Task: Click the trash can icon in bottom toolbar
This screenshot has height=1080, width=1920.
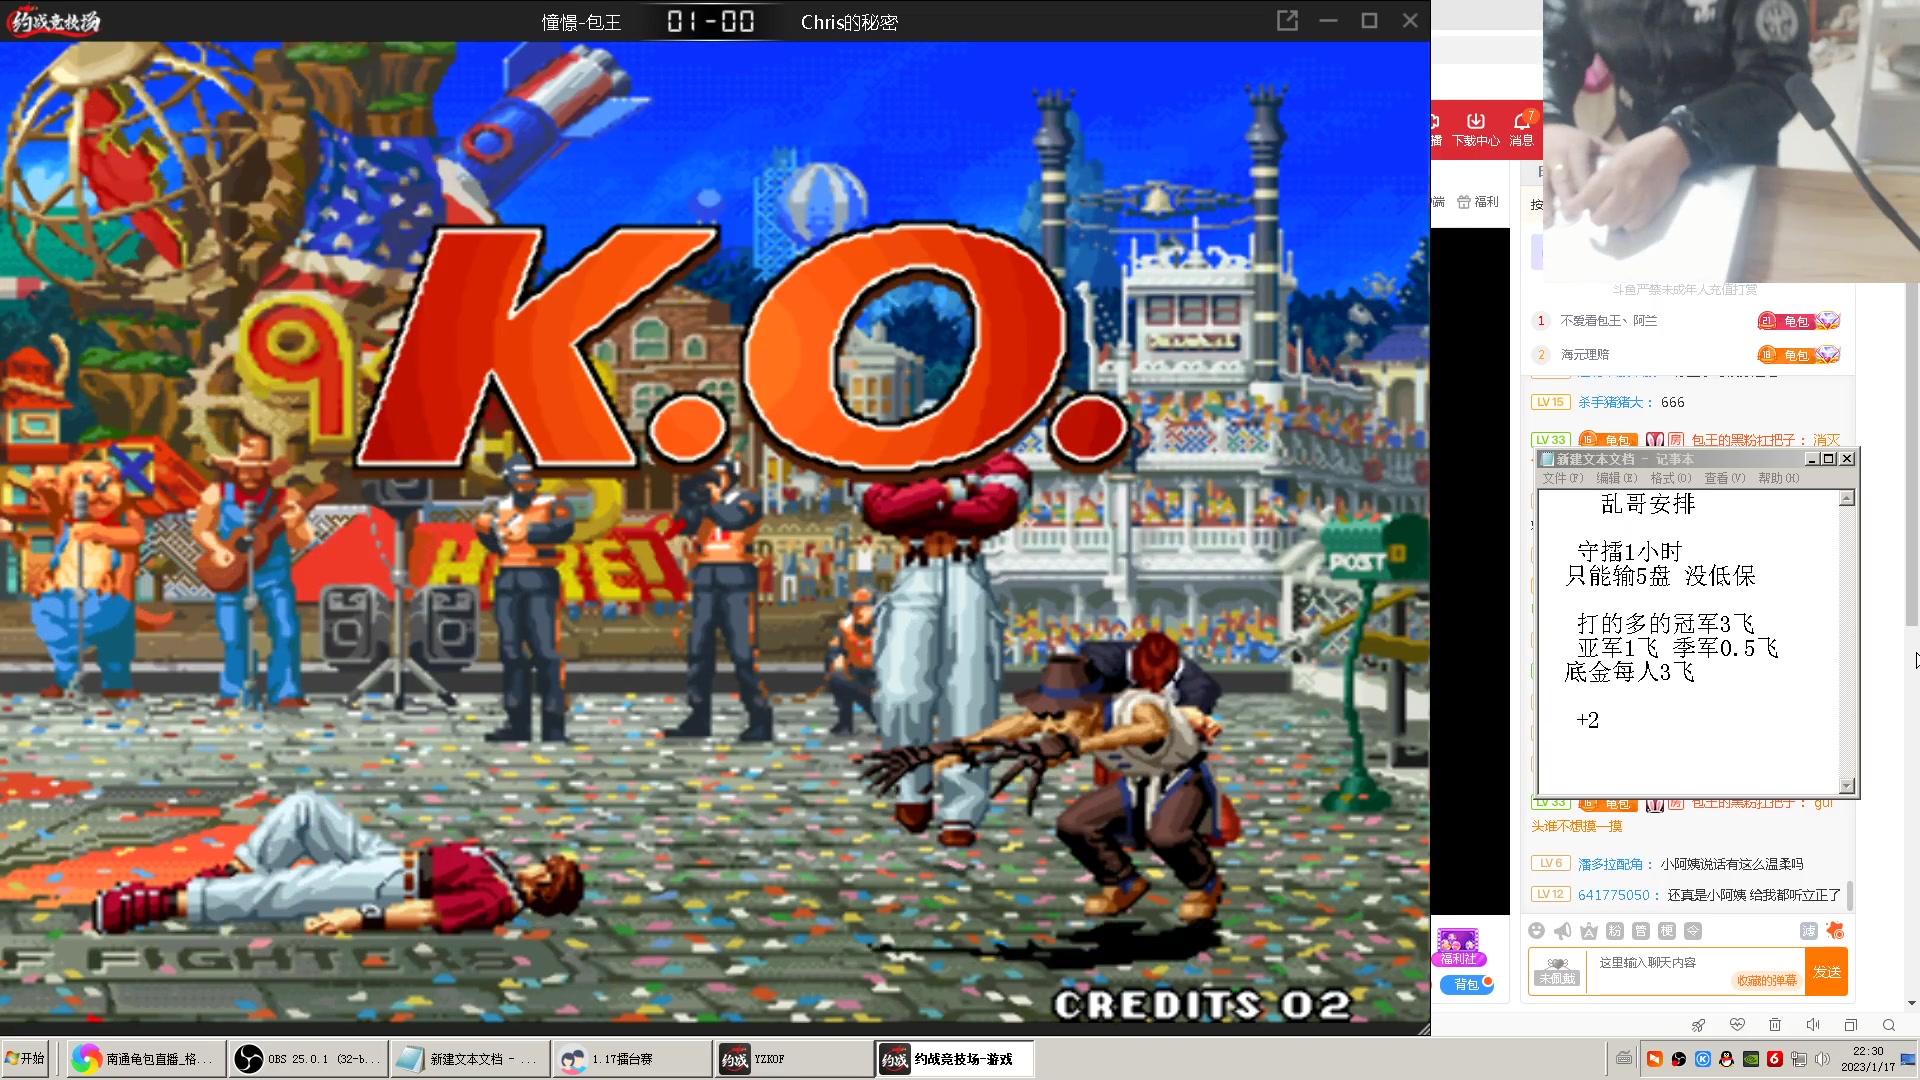Action: click(x=1775, y=1025)
